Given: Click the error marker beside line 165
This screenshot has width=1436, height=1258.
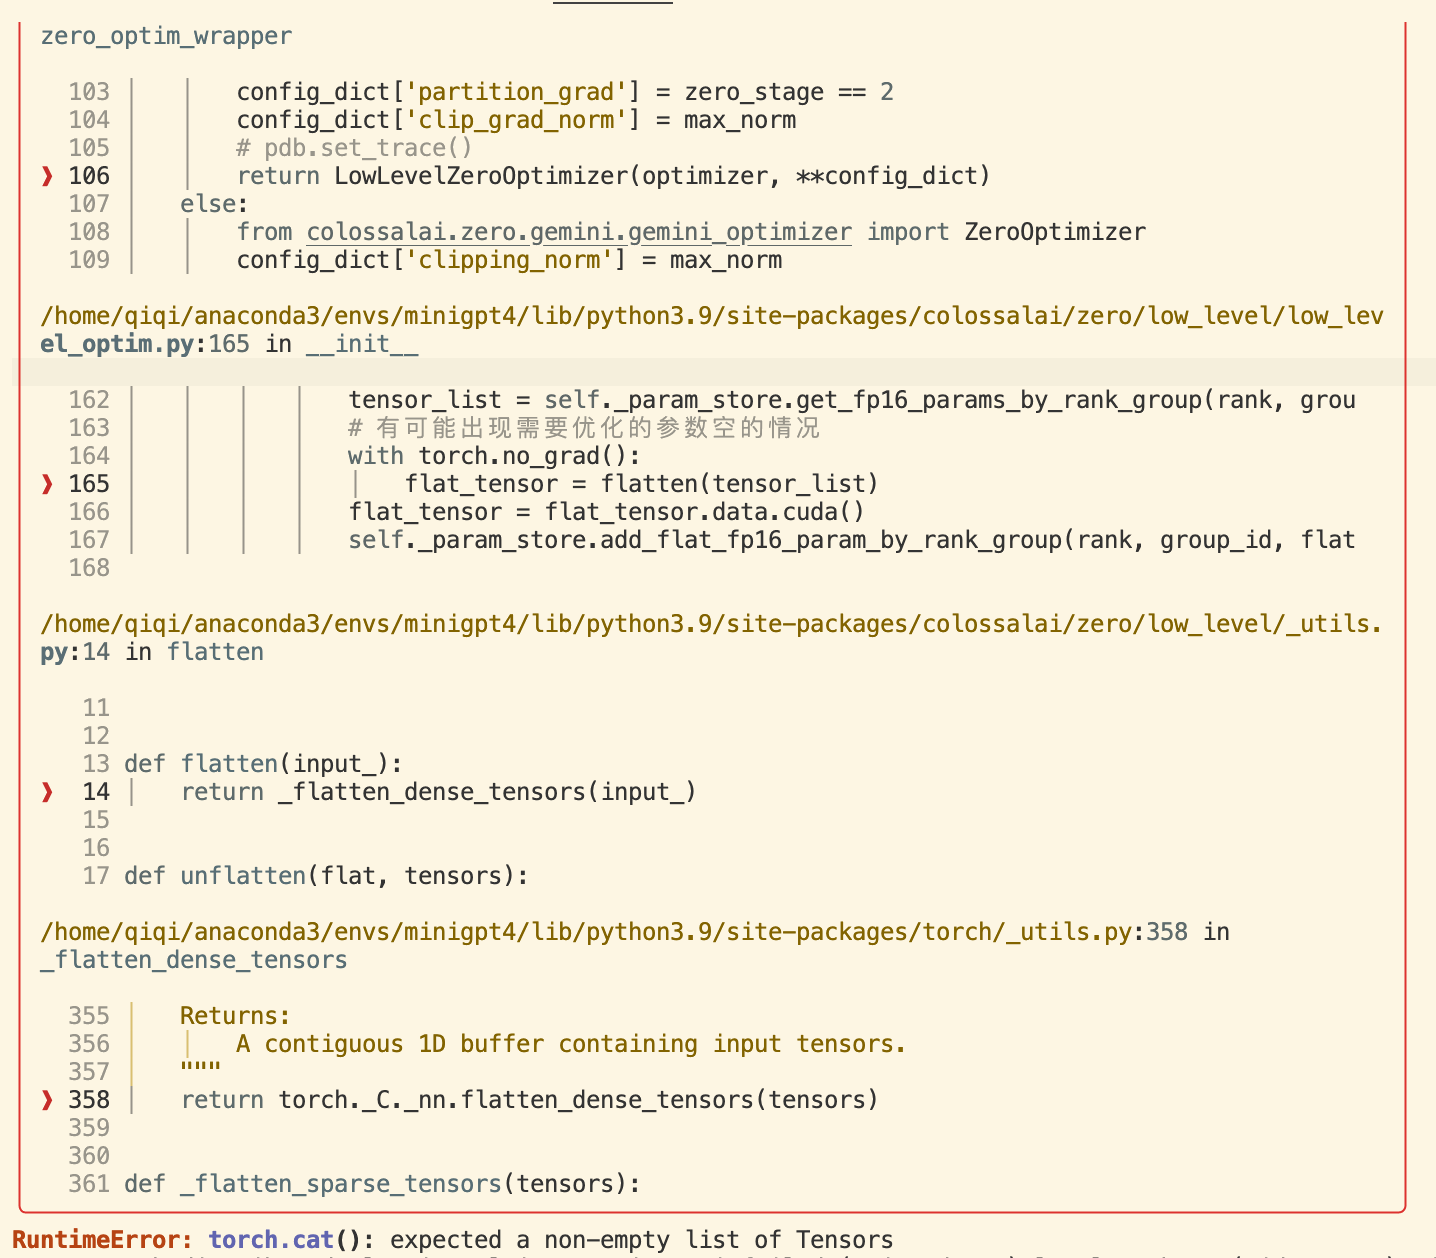Looking at the screenshot, I should pos(46,483).
